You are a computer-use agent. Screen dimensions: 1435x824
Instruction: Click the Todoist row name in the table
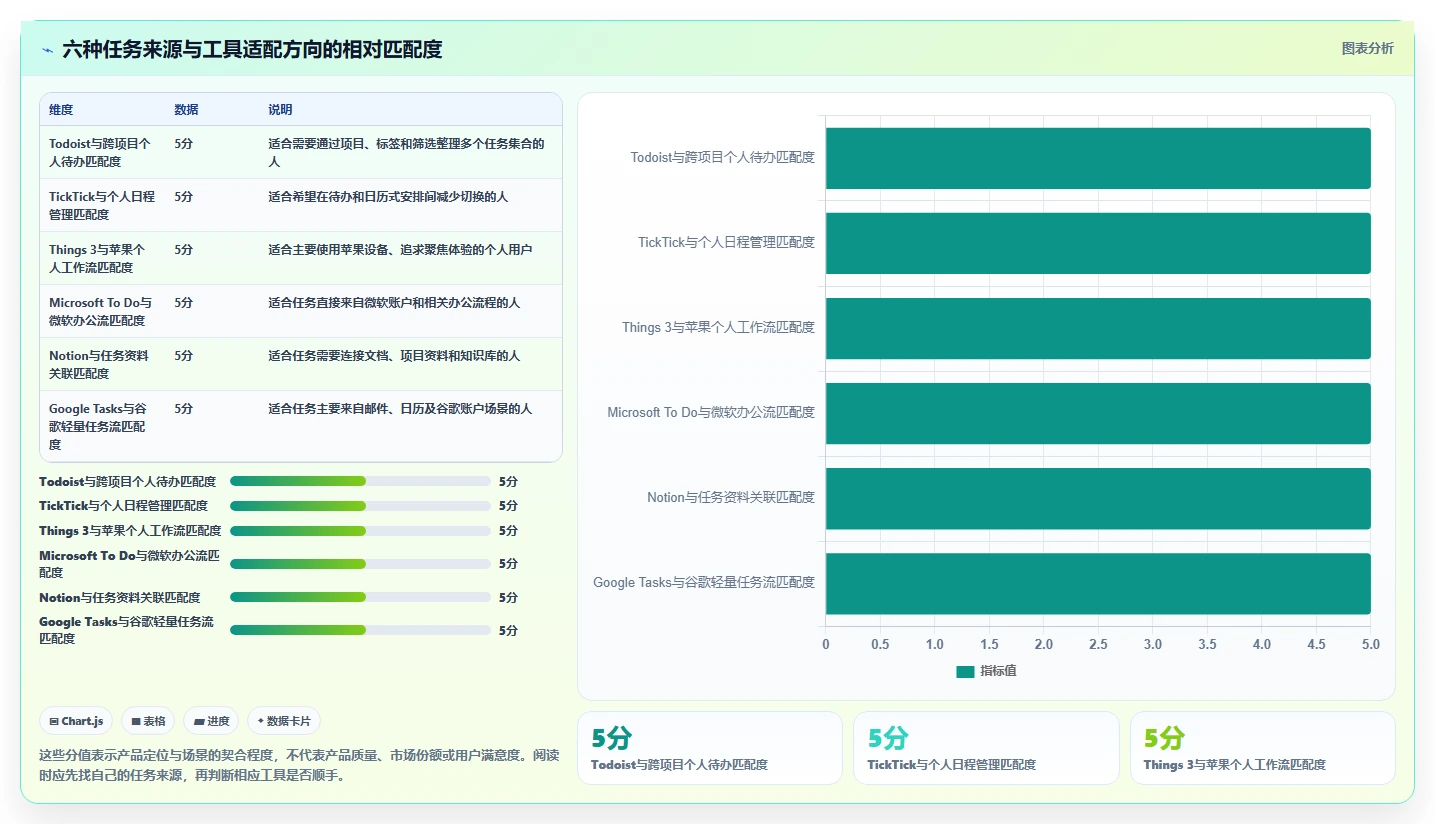(x=101, y=152)
